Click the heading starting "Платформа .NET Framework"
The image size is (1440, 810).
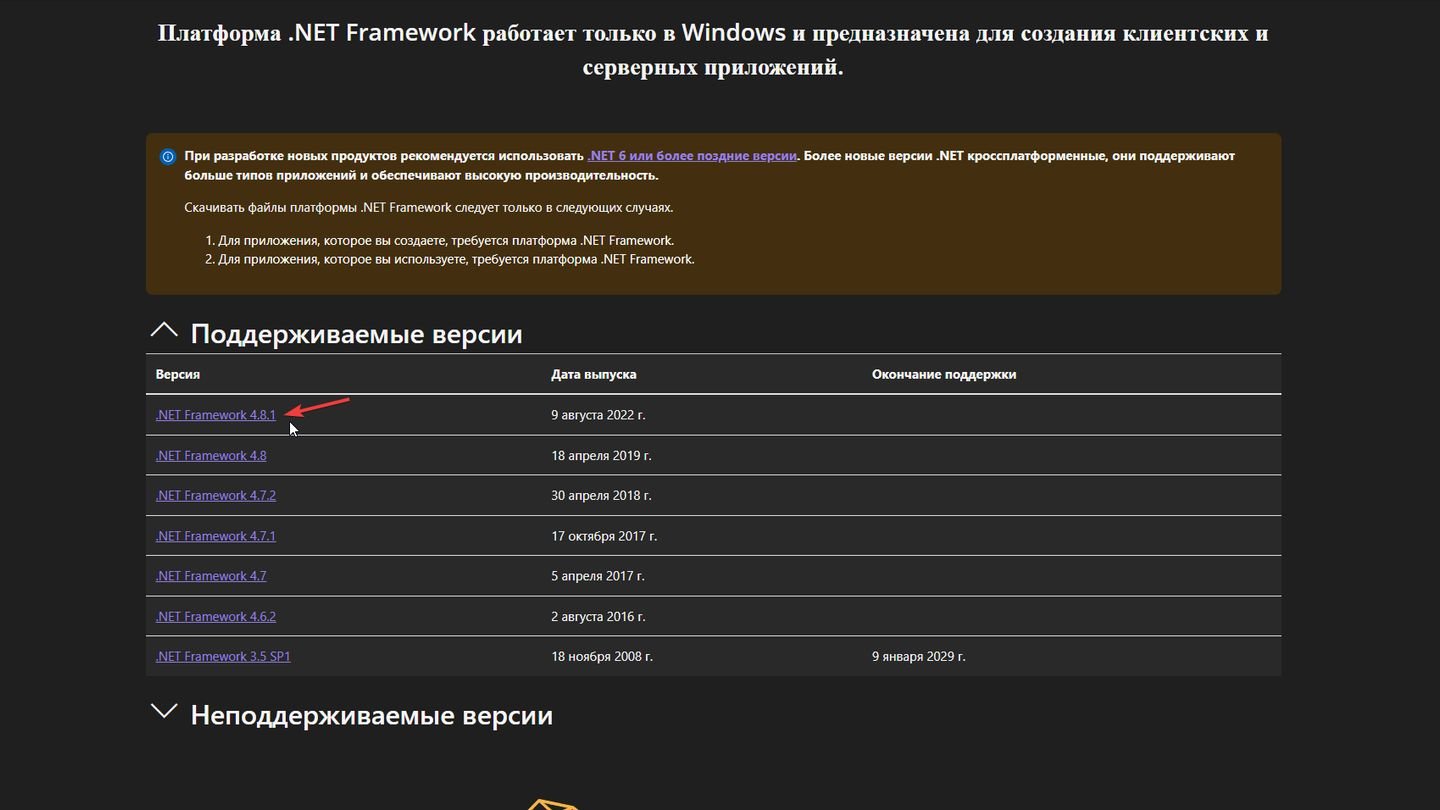(x=713, y=50)
